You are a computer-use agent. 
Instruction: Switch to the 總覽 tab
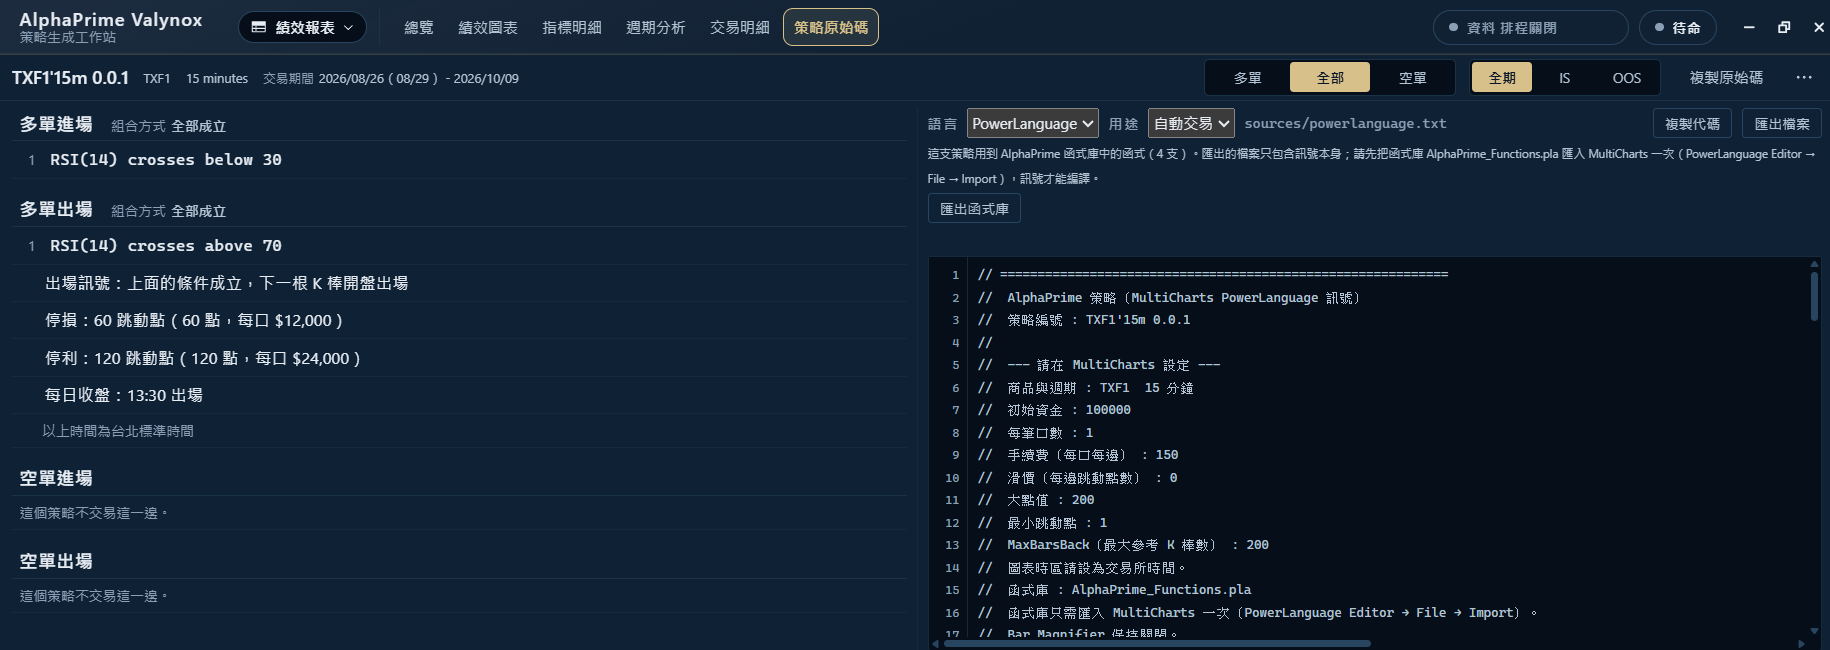[x=419, y=27]
